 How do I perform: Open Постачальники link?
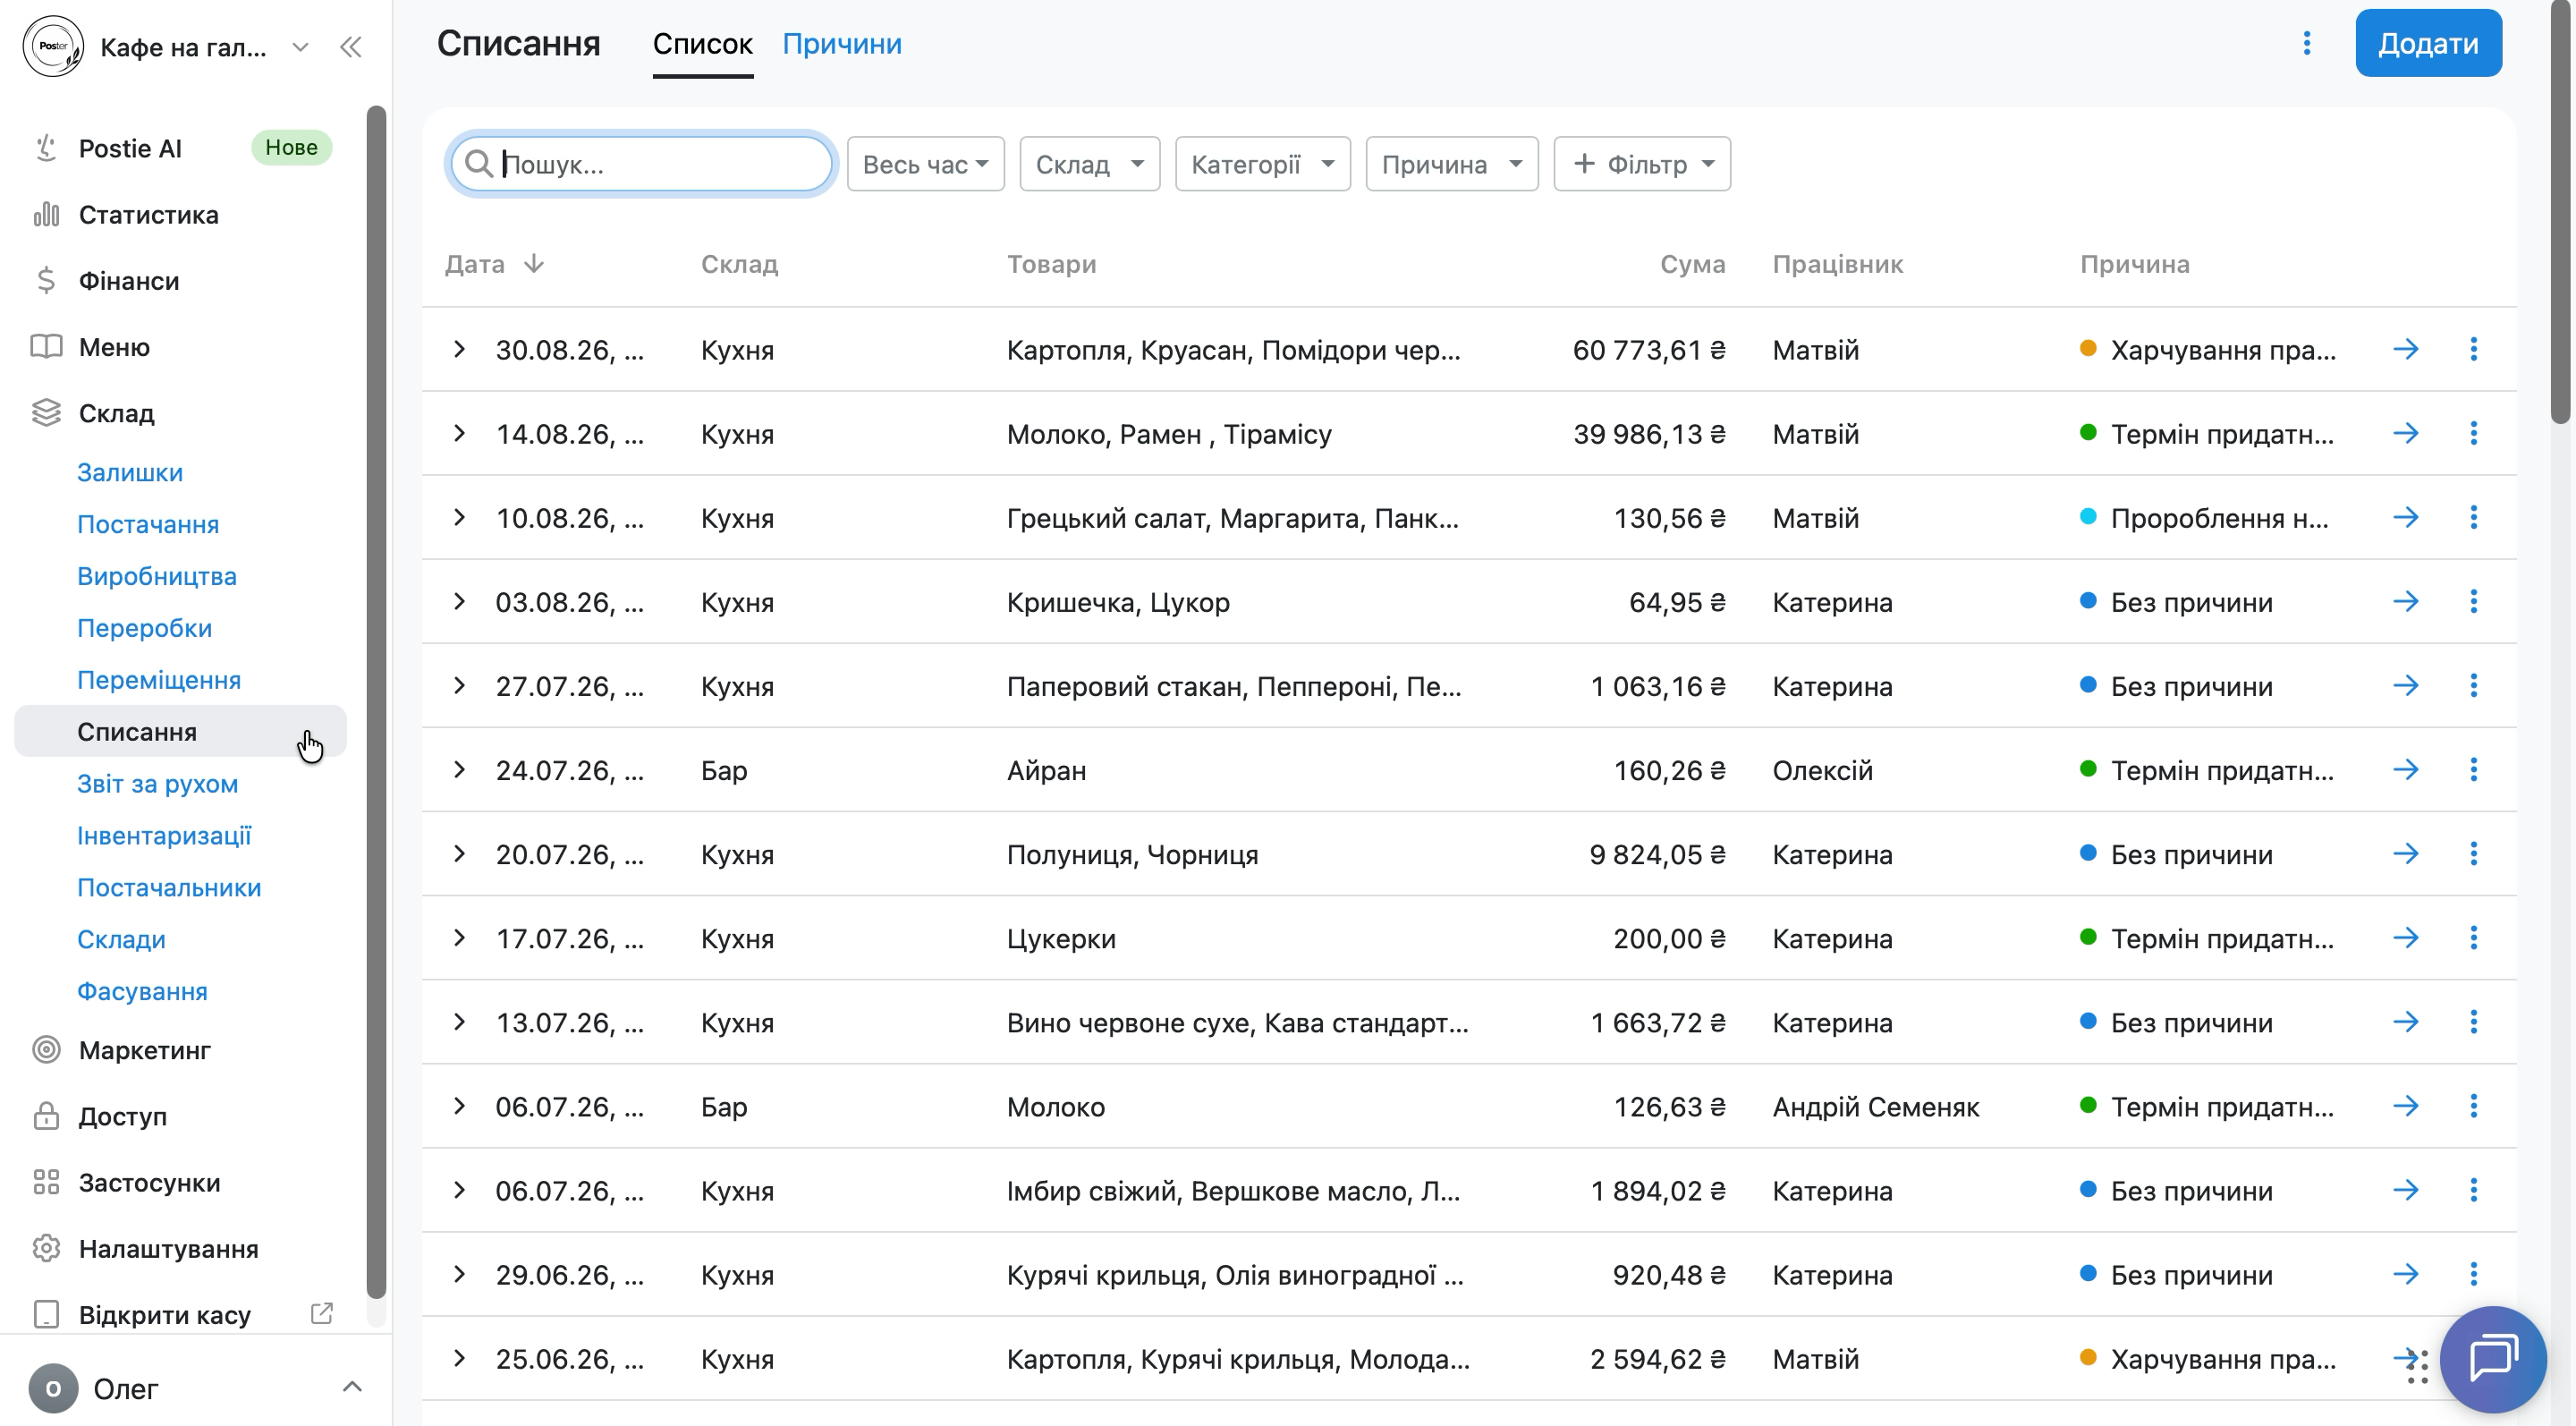pos(169,887)
